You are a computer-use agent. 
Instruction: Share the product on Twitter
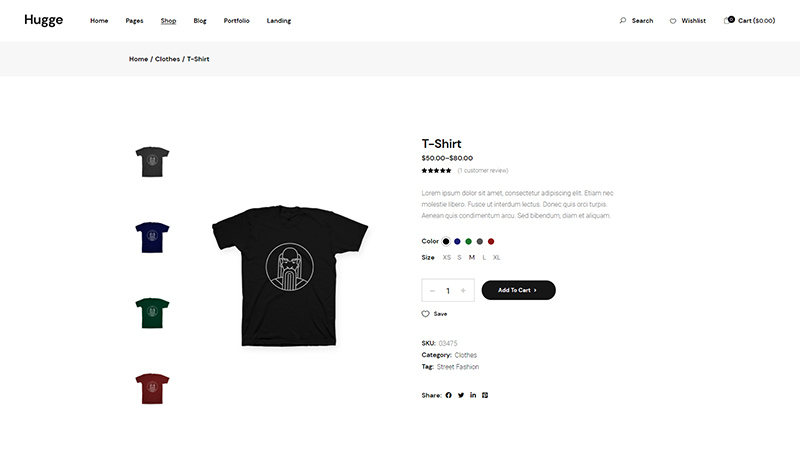(461, 395)
